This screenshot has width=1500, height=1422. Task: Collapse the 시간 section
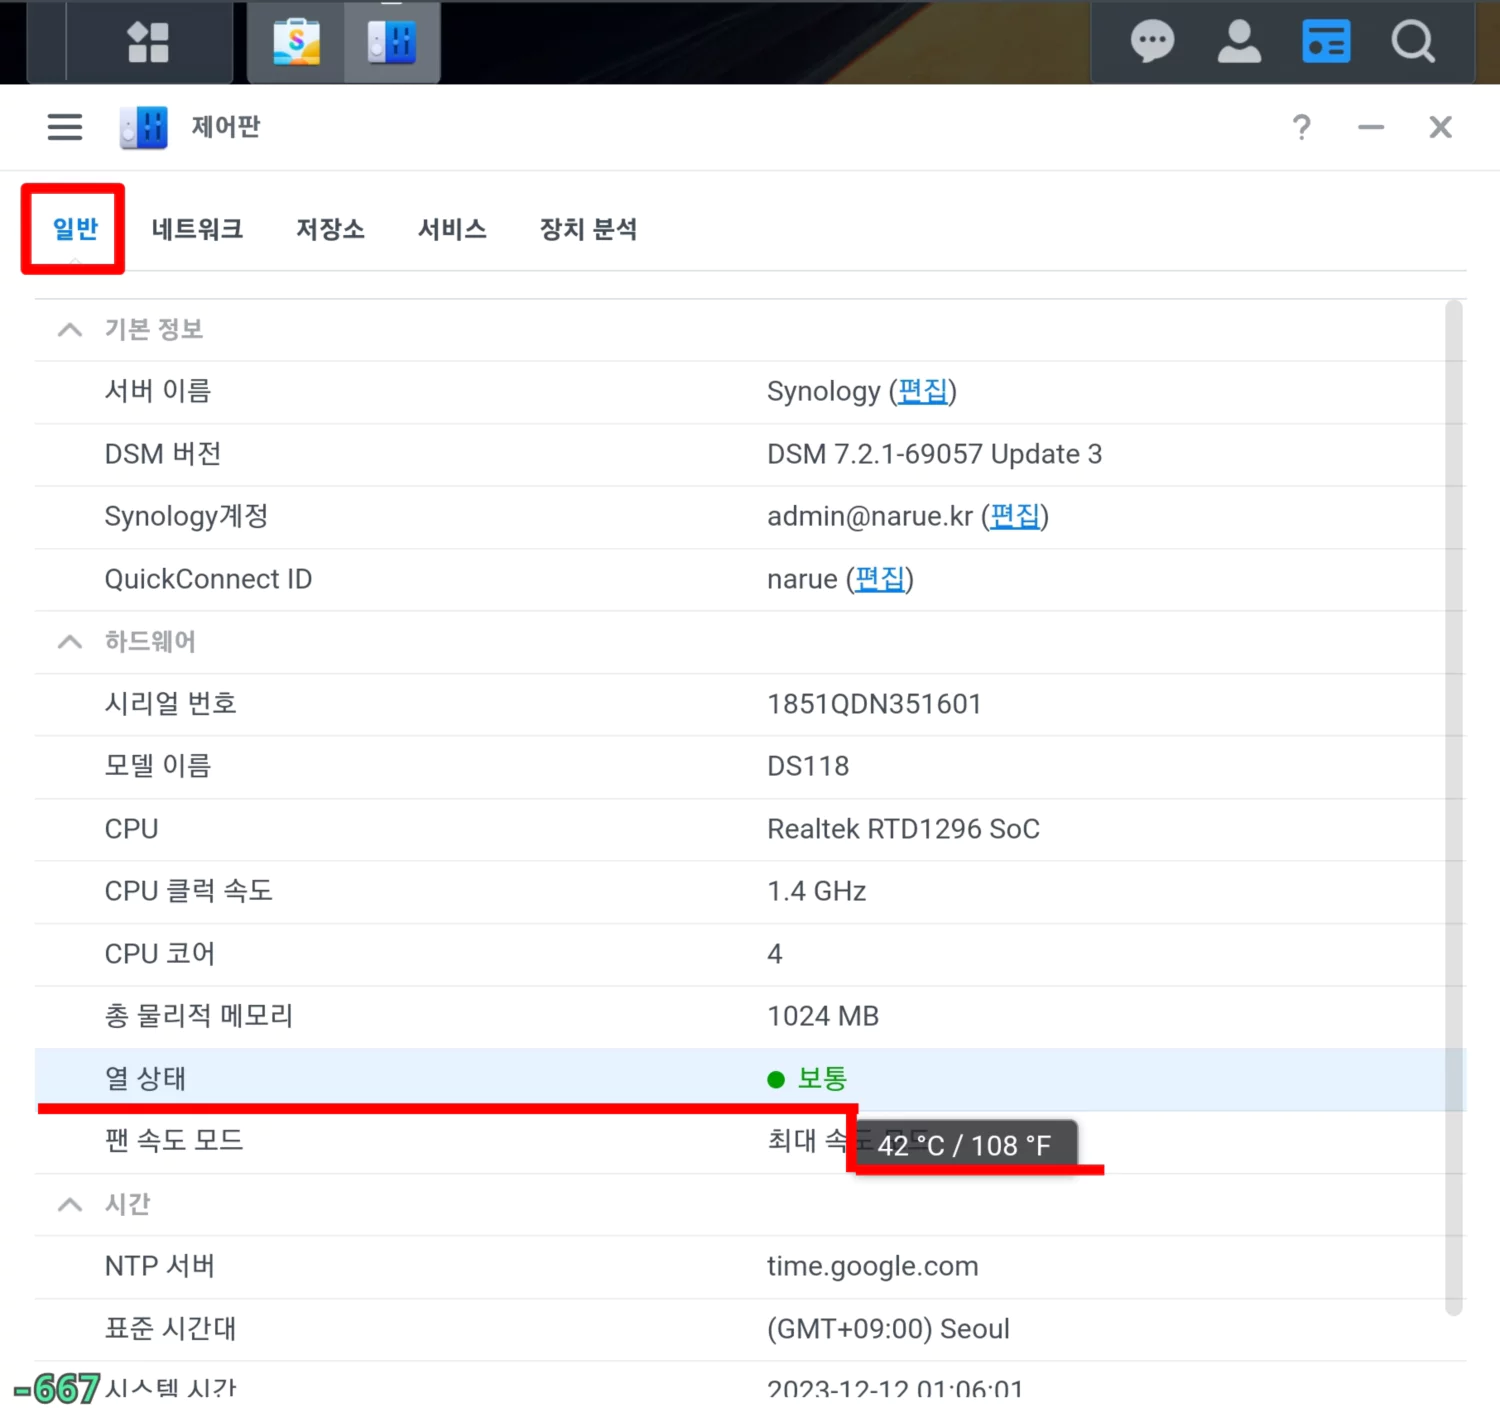pos(70,1205)
